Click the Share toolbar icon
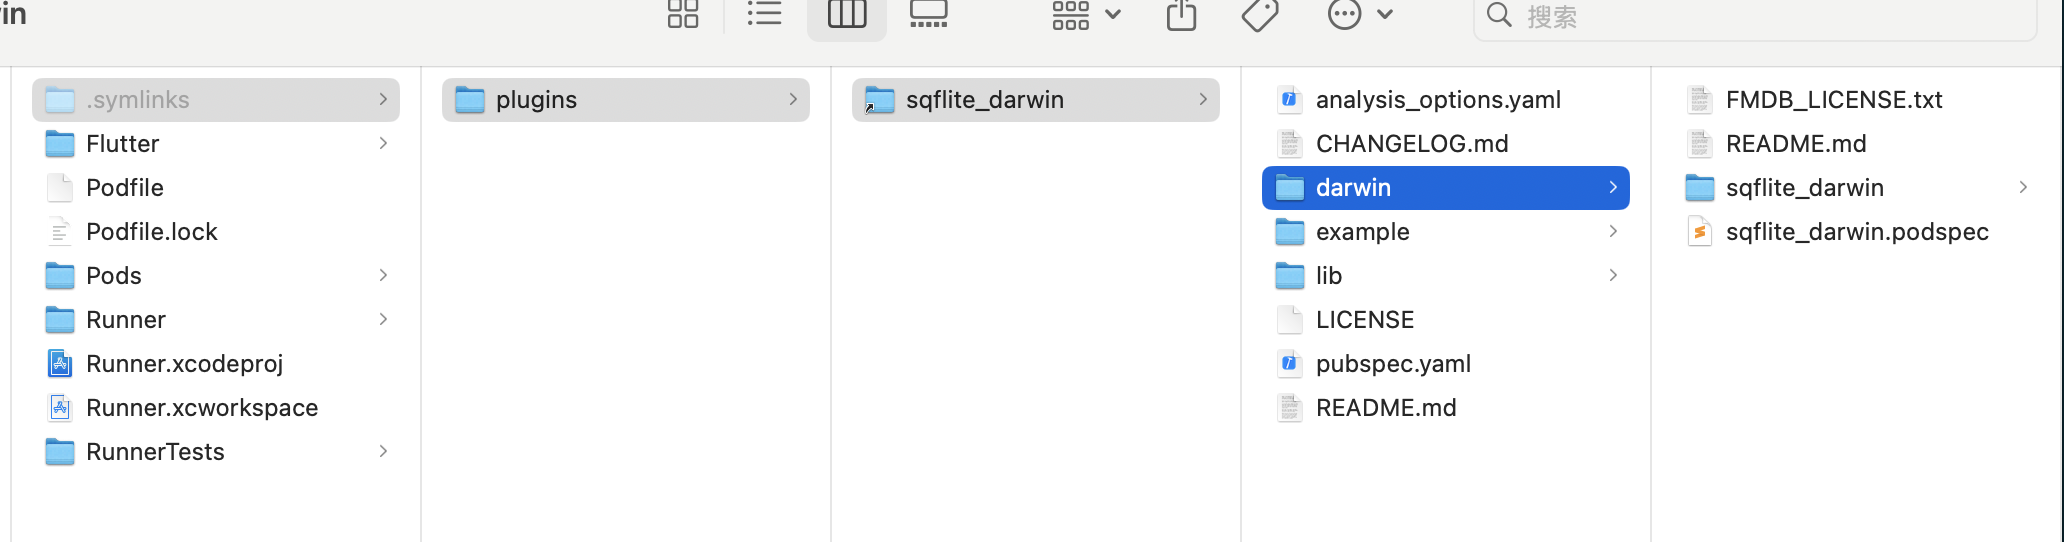 point(1181,15)
